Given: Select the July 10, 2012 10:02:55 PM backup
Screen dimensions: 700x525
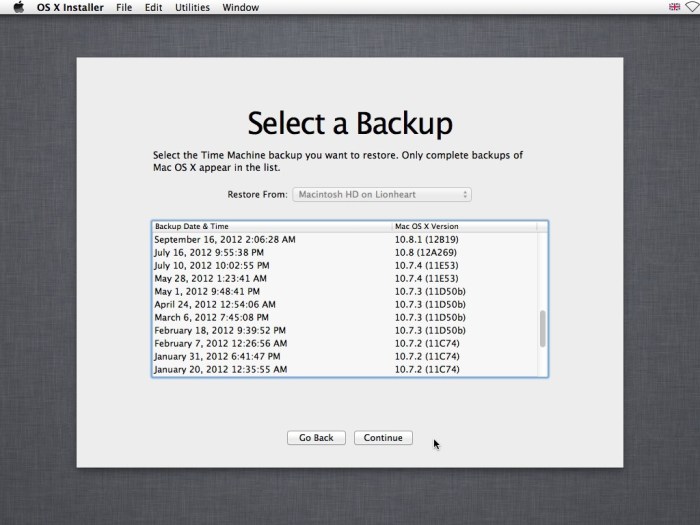Looking at the screenshot, I should point(345,266).
